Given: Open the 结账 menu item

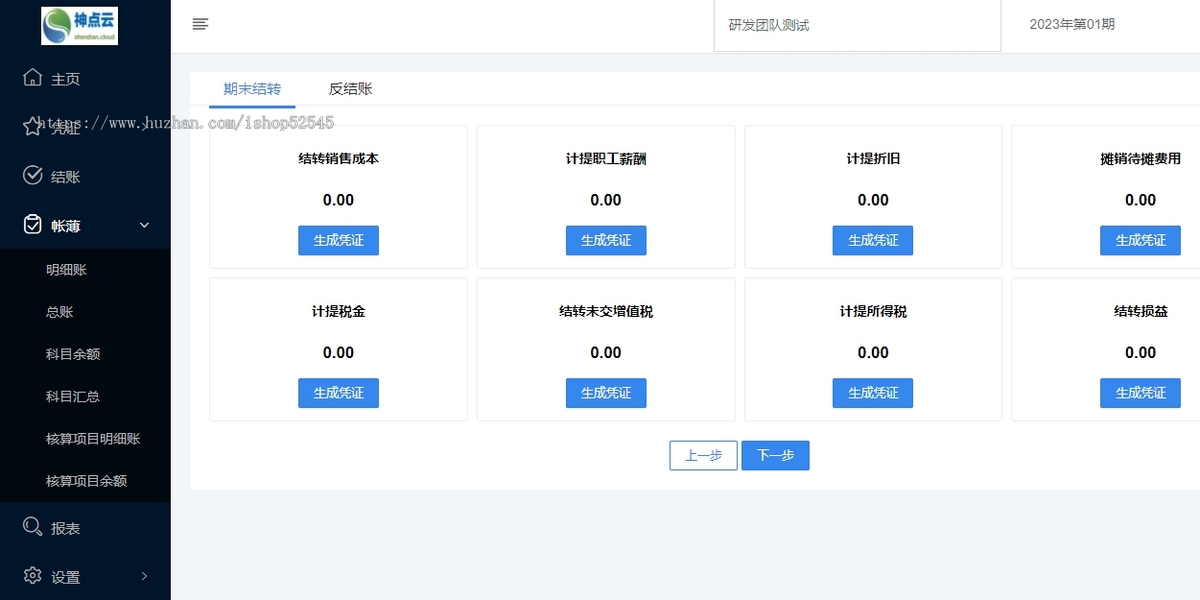Looking at the screenshot, I should [x=65, y=177].
